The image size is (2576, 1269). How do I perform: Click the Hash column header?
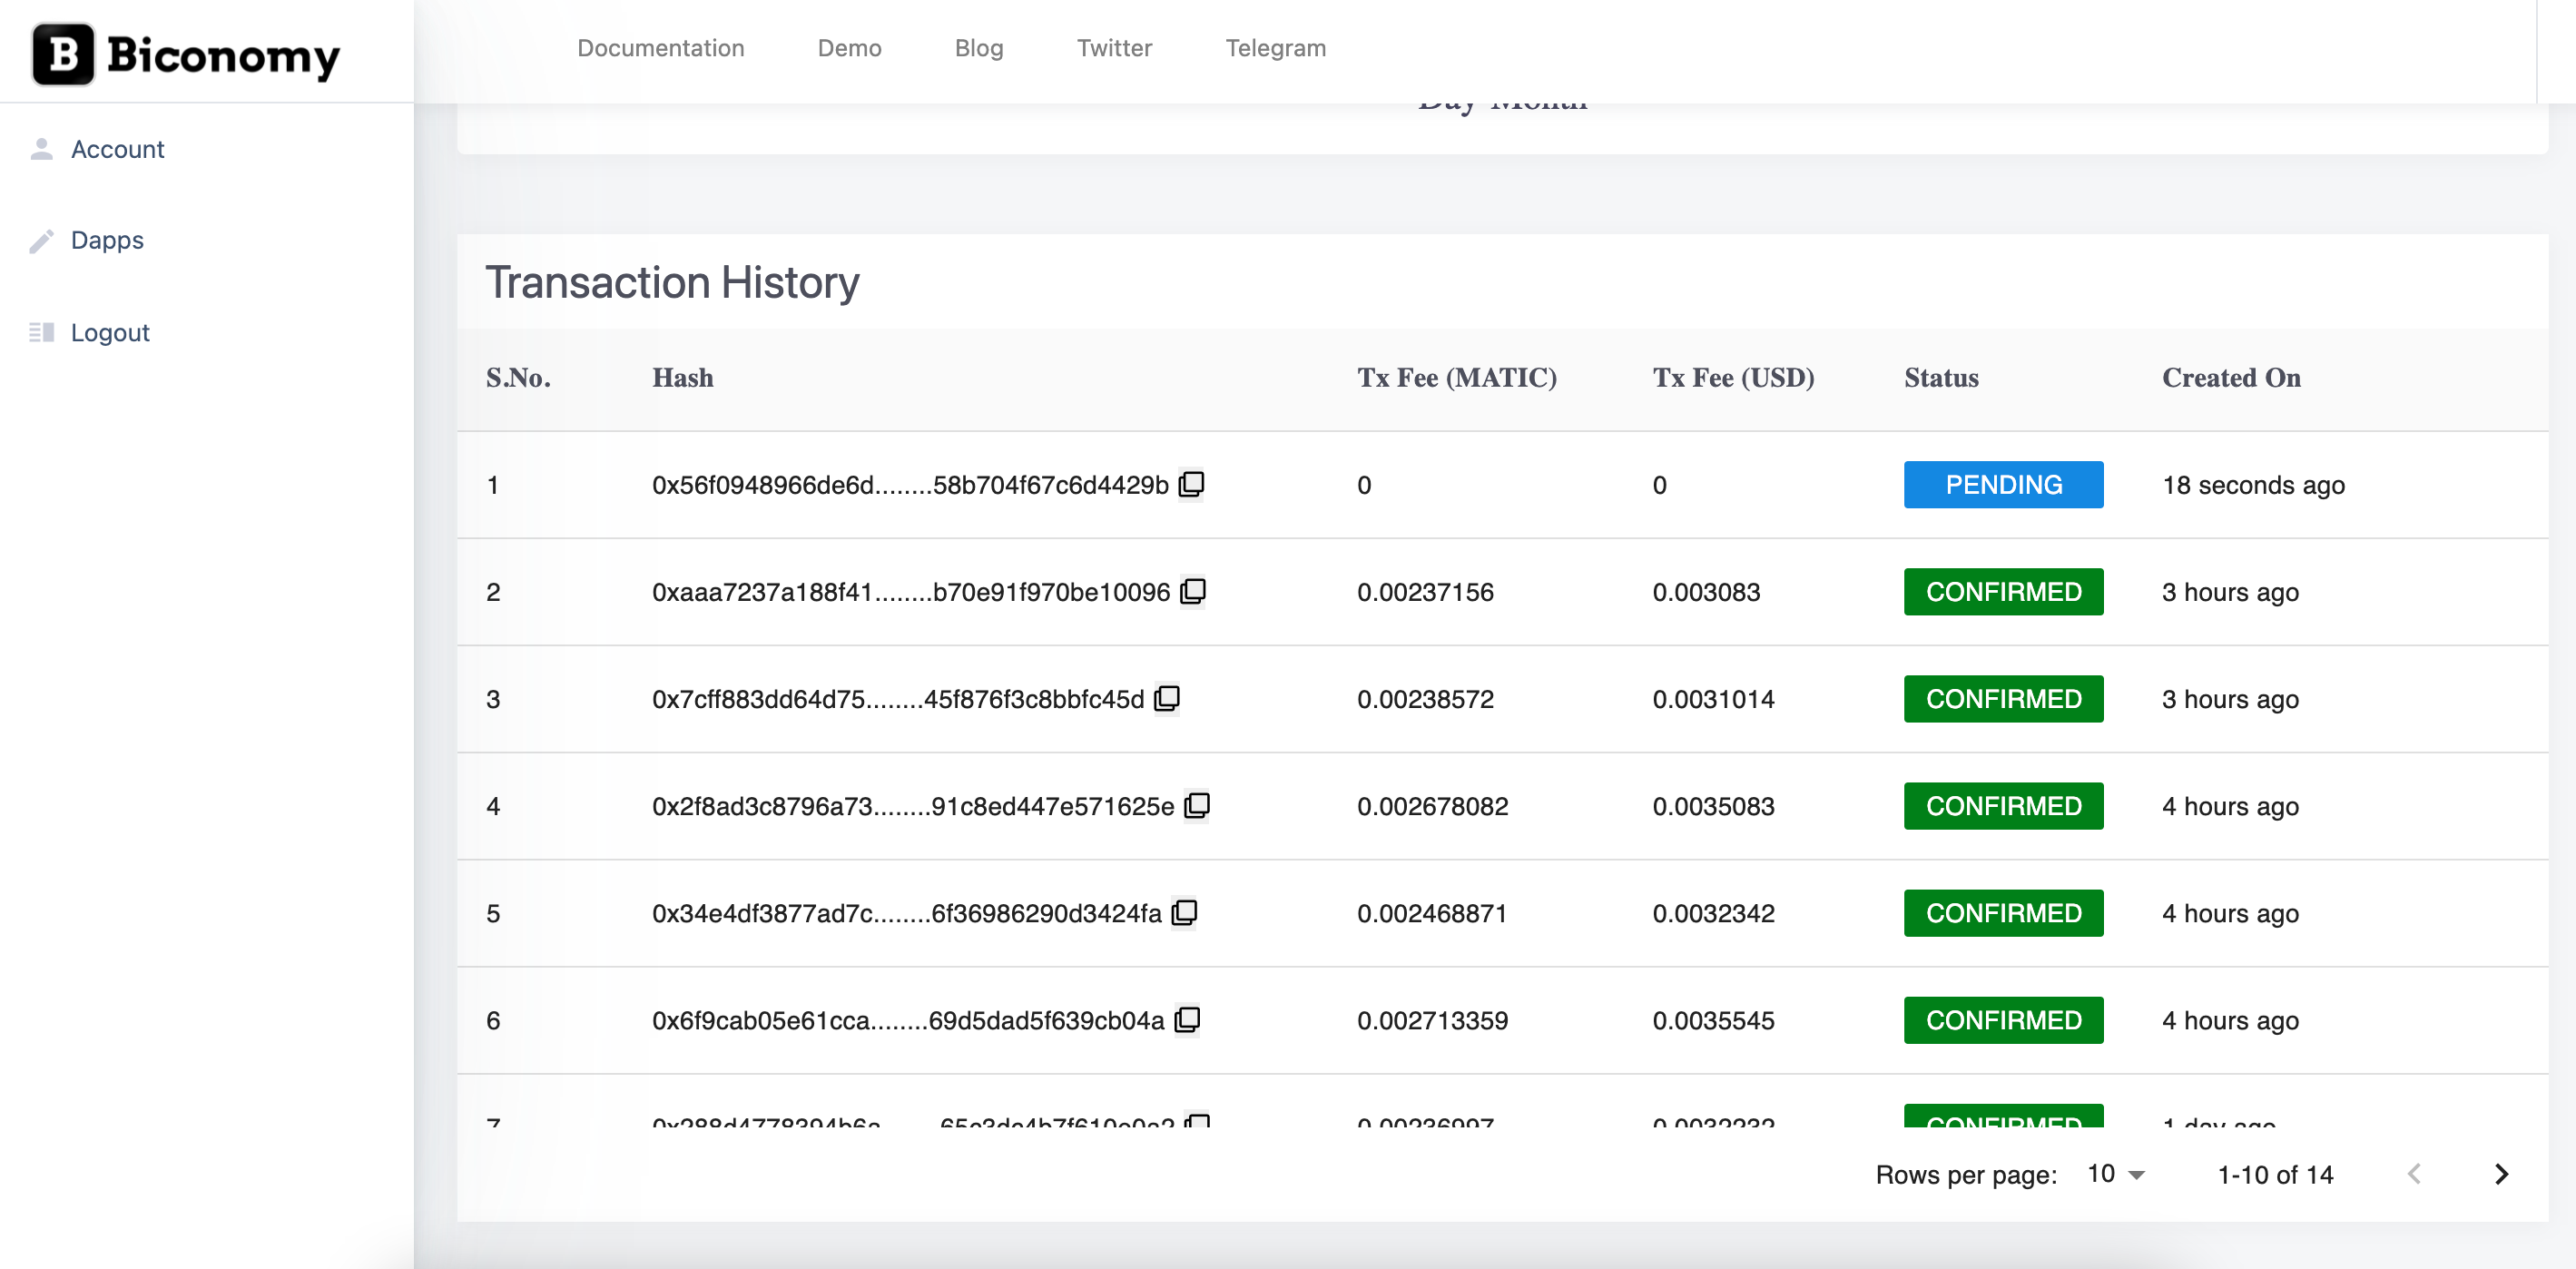point(683,378)
